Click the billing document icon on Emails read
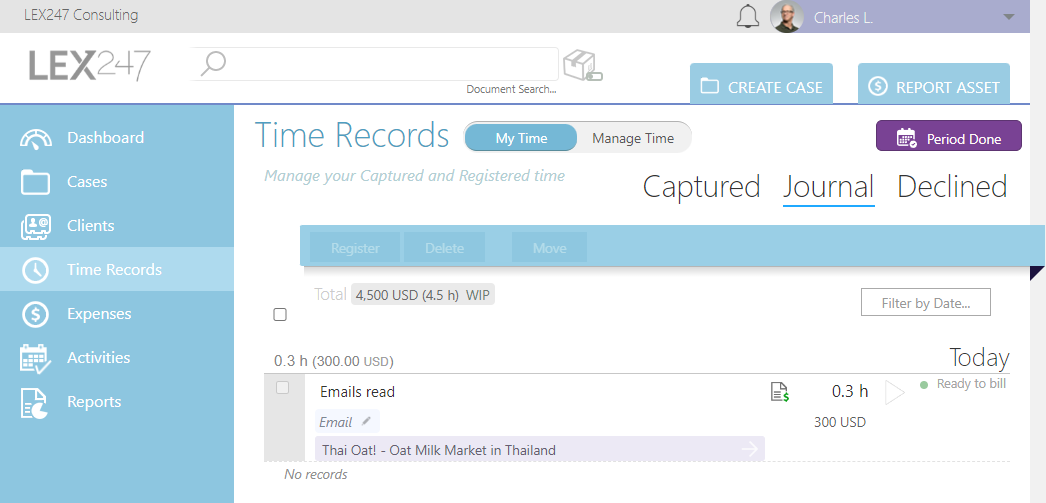The image size is (1046, 503). pyautogui.click(x=780, y=392)
